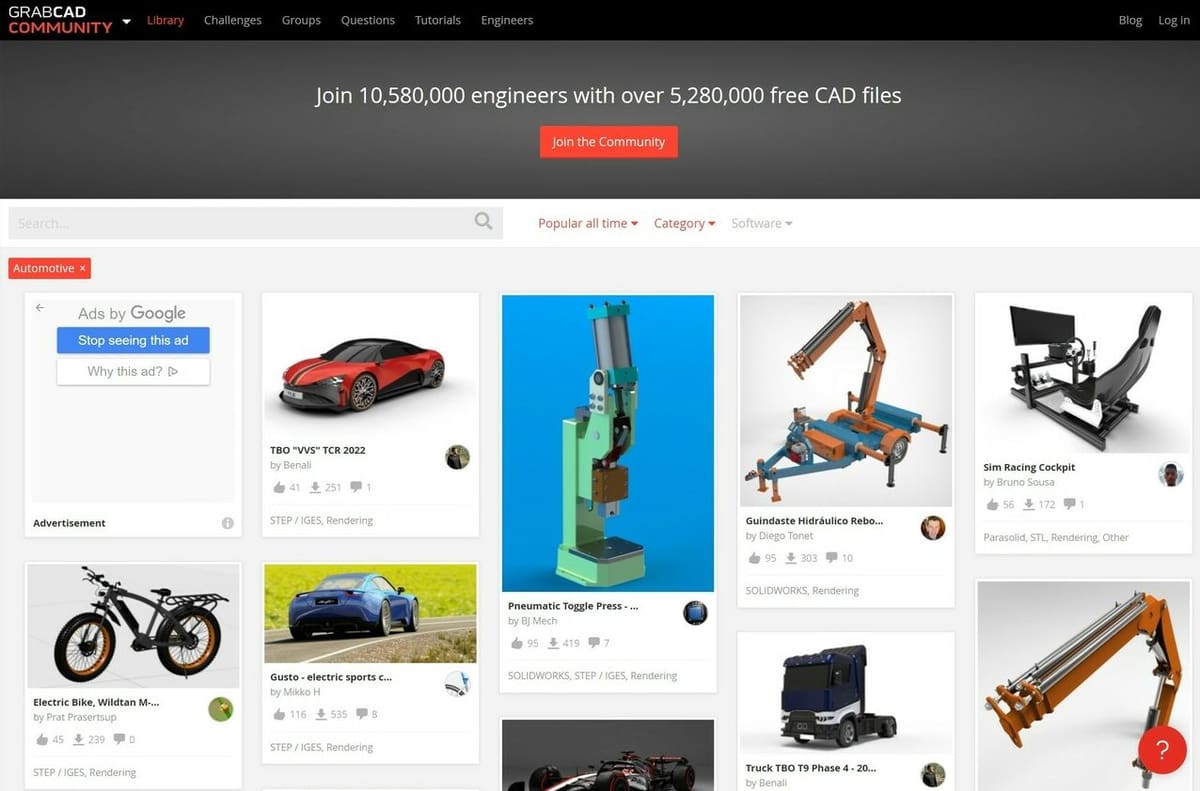Open the Software filter dropdown

[x=761, y=223]
